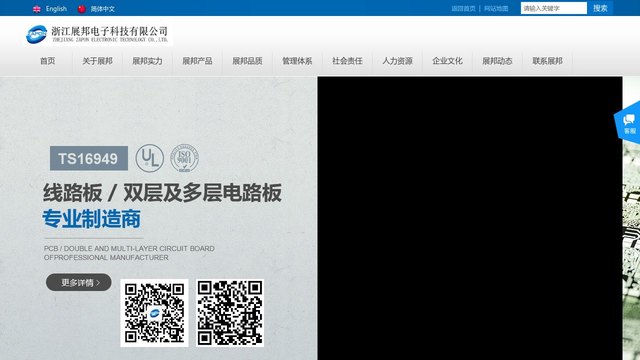
Task: Switch language to 简体中文
Action: coord(102,9)
